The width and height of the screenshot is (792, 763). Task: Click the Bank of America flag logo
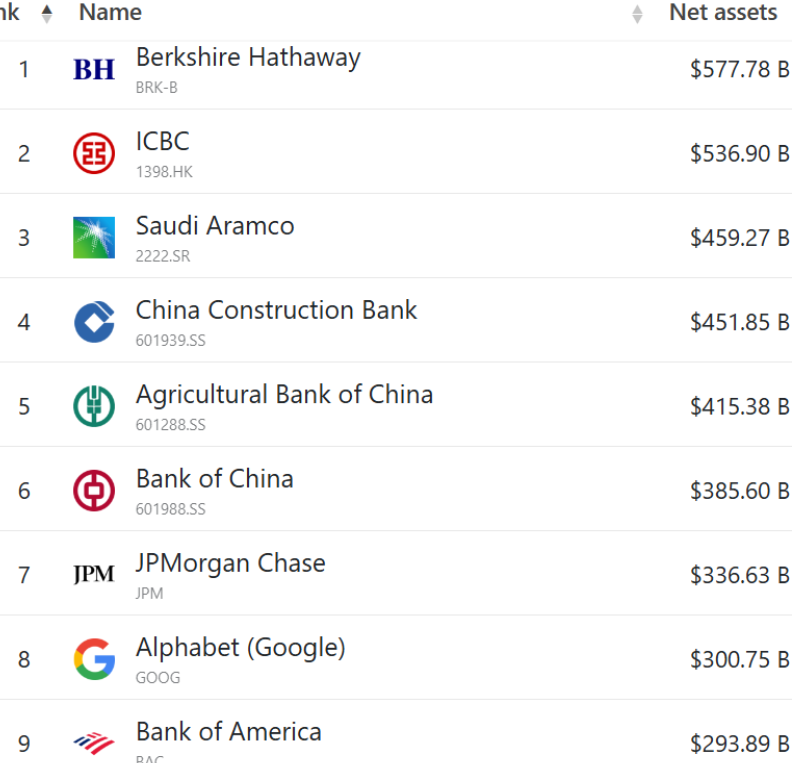94,743
